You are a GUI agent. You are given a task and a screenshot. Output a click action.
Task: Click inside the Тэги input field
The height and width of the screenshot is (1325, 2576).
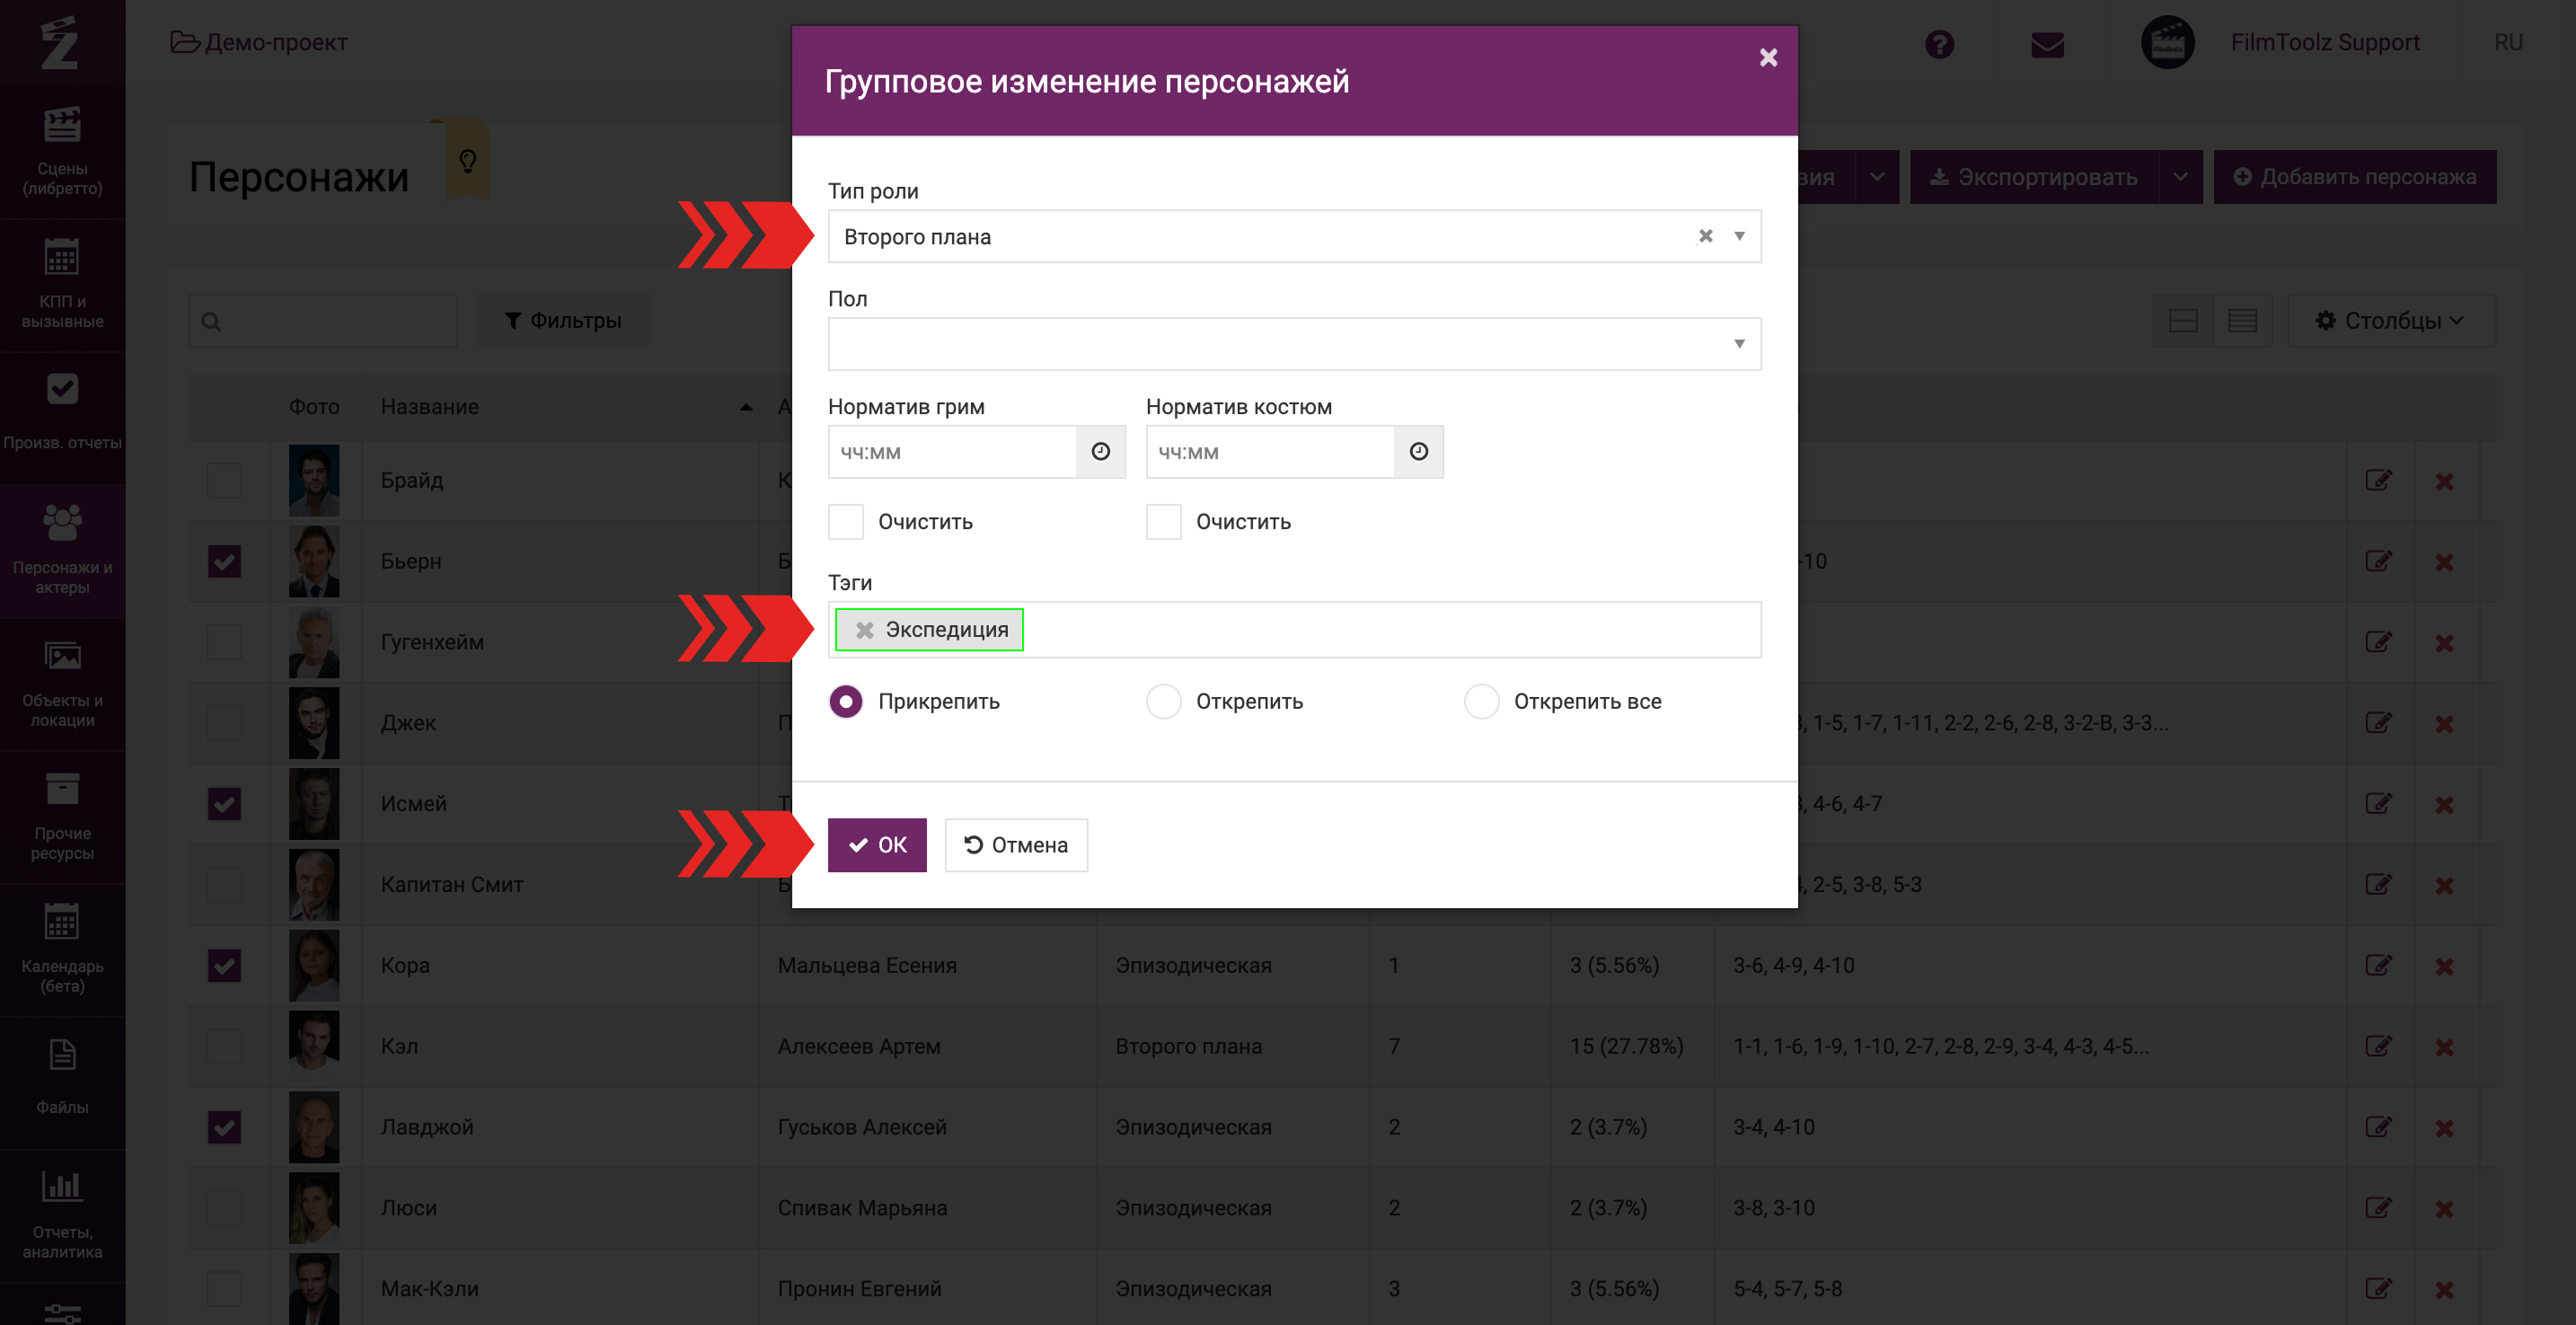pos(1390,630)
